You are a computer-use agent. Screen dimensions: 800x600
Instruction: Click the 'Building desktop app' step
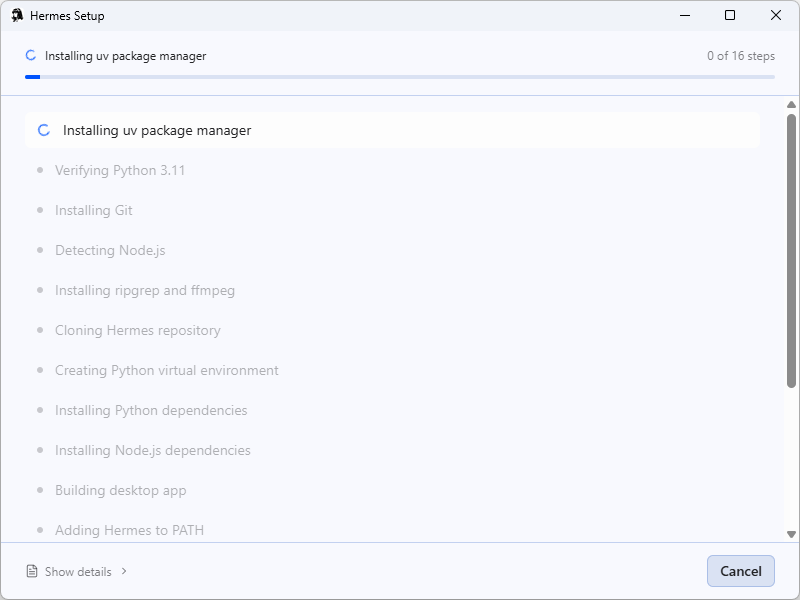[x=120, y=490]
